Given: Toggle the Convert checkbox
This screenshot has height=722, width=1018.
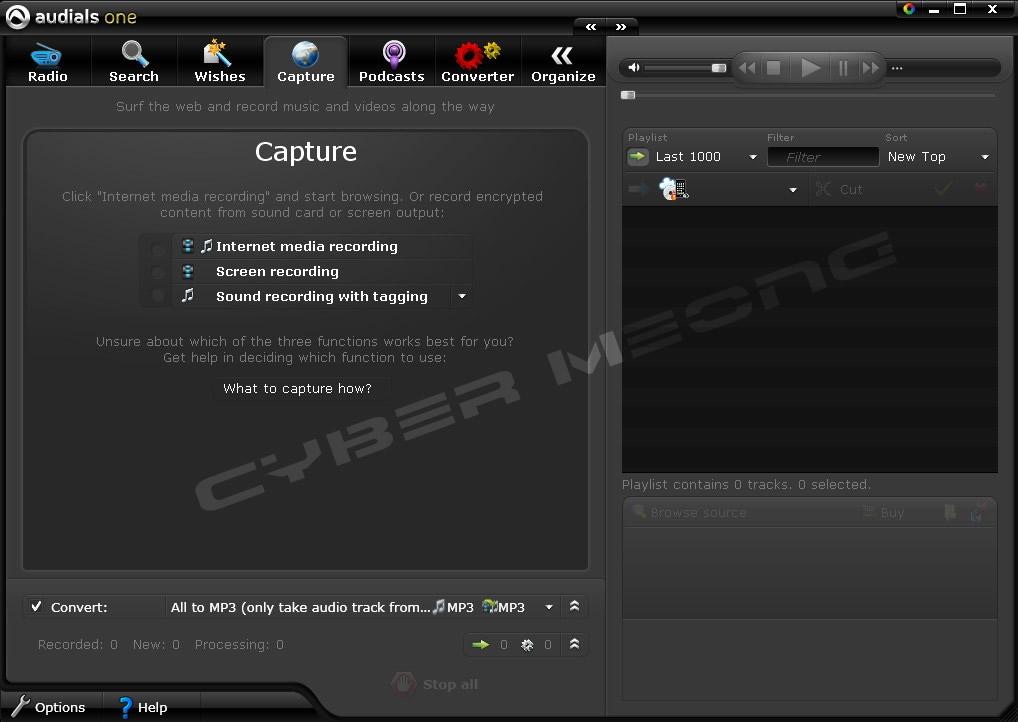Looking at the screenshot, I should [x=36, y=606].
